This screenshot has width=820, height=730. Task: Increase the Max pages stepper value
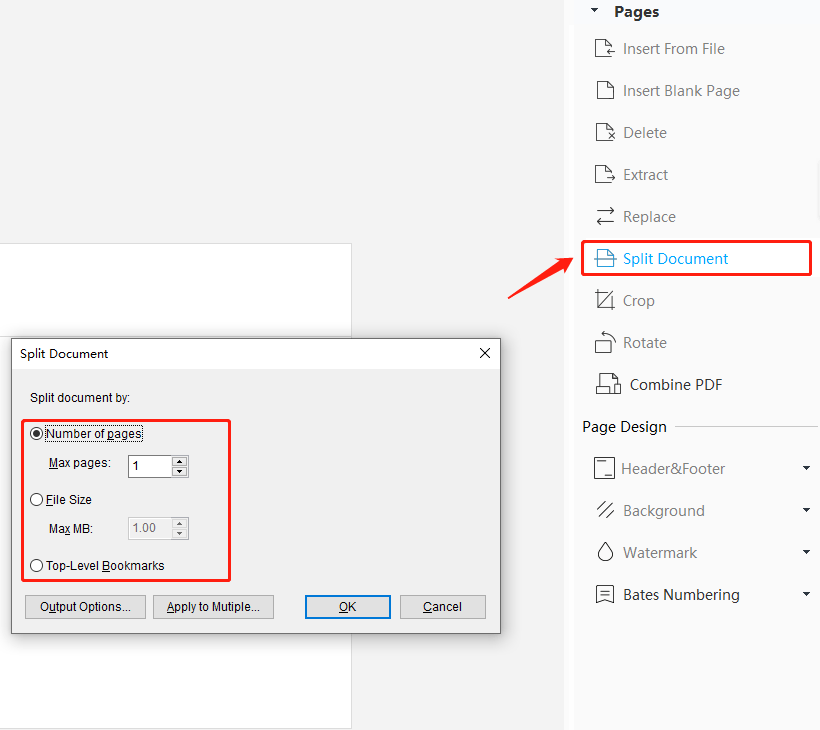tap(179, 461)
